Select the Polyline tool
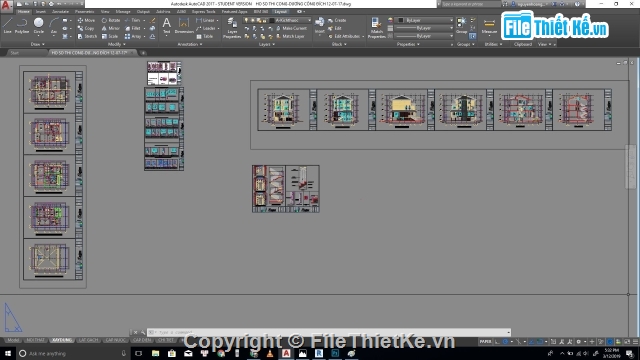 [22, 25]
